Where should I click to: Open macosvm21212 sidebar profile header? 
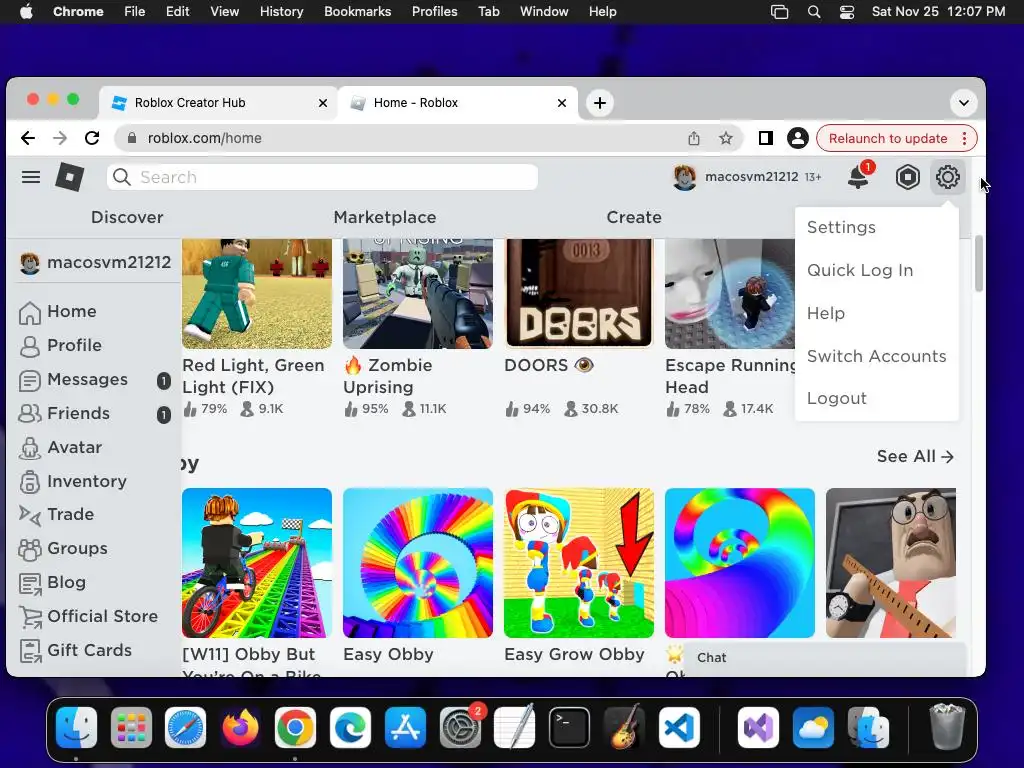(95, 263)
